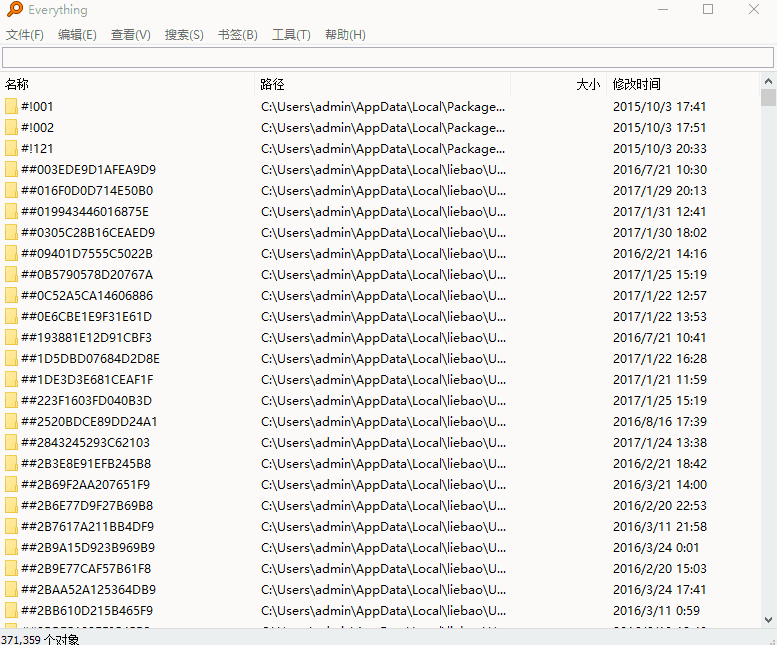Click the vertical scrollbar thumb

(768, 98)
